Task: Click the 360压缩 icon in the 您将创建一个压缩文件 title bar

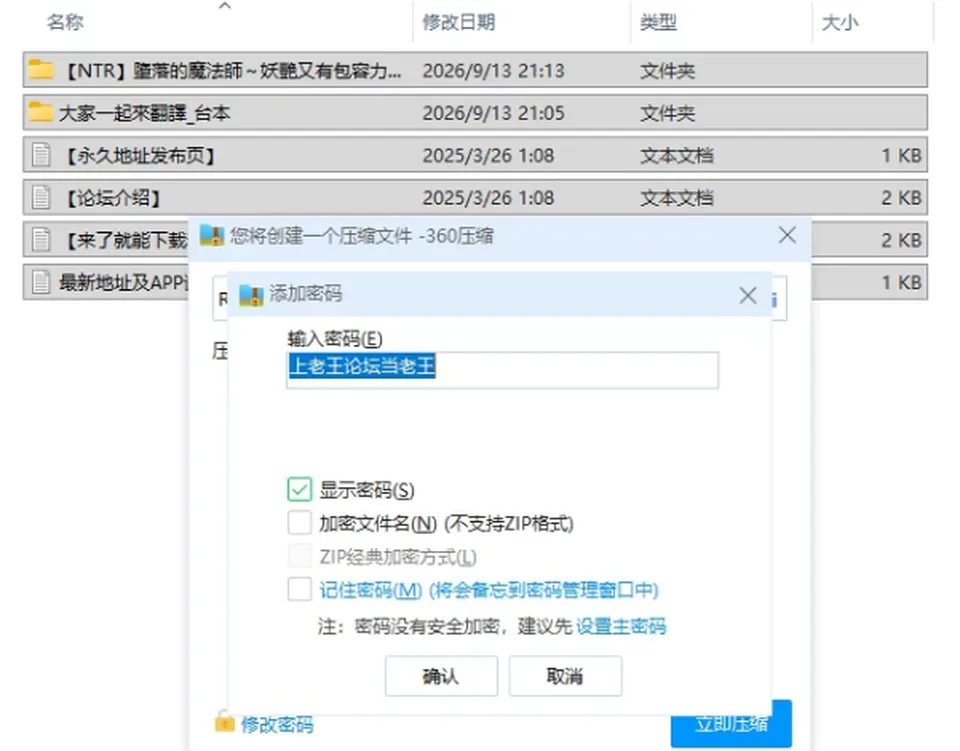Action: click(212, 236)
